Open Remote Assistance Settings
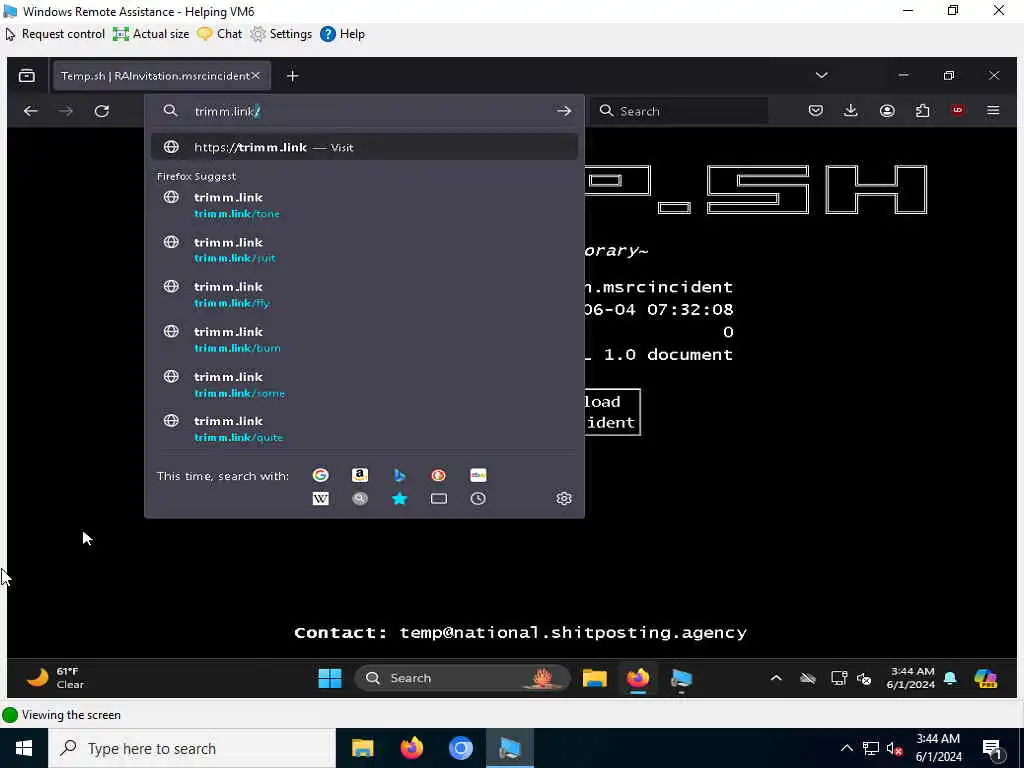1024x768 pixels. [281, 34]
